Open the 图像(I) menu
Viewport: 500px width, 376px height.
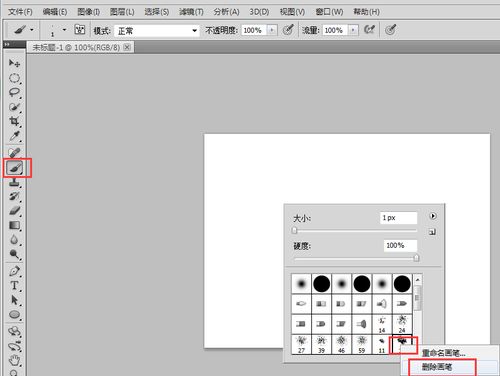coord(89,12)
